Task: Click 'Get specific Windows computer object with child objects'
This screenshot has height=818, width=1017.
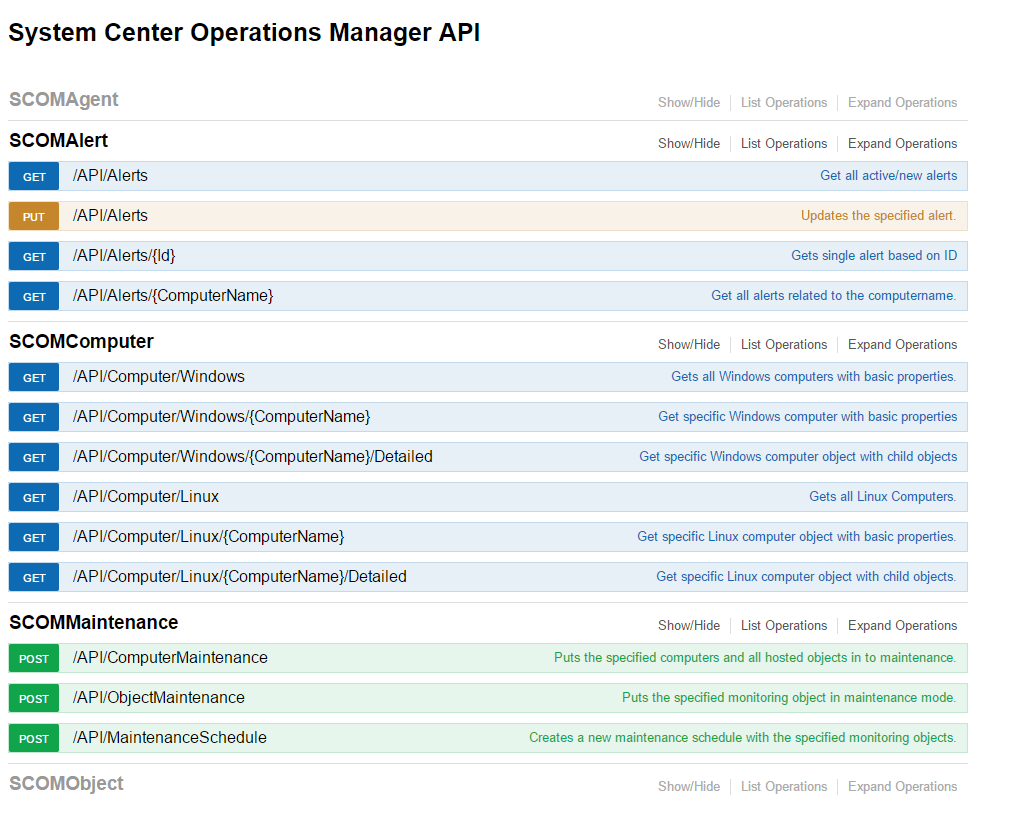Action: coord(798,457)
